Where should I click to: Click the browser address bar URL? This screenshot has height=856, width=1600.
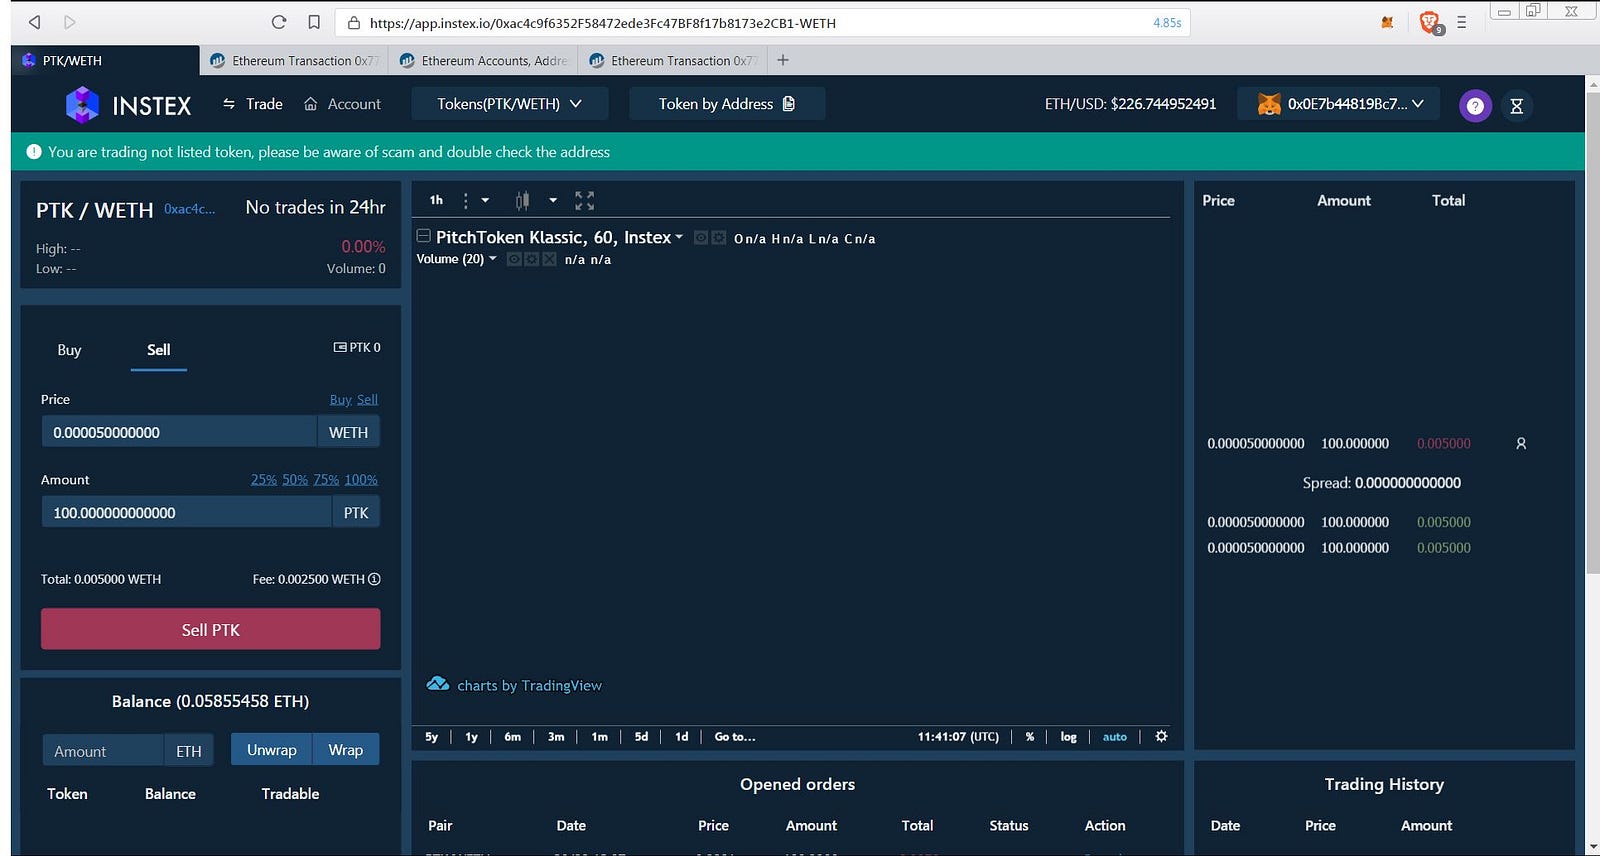[x=602, y=23]
